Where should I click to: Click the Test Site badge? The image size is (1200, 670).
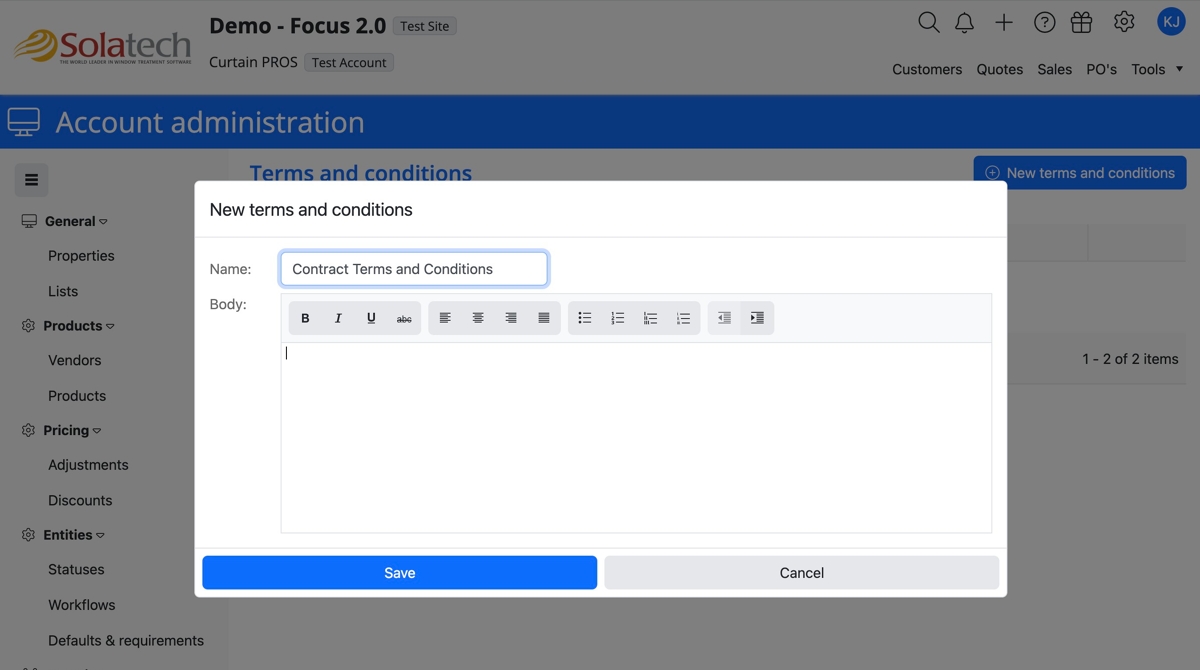(x=425, y=26)
